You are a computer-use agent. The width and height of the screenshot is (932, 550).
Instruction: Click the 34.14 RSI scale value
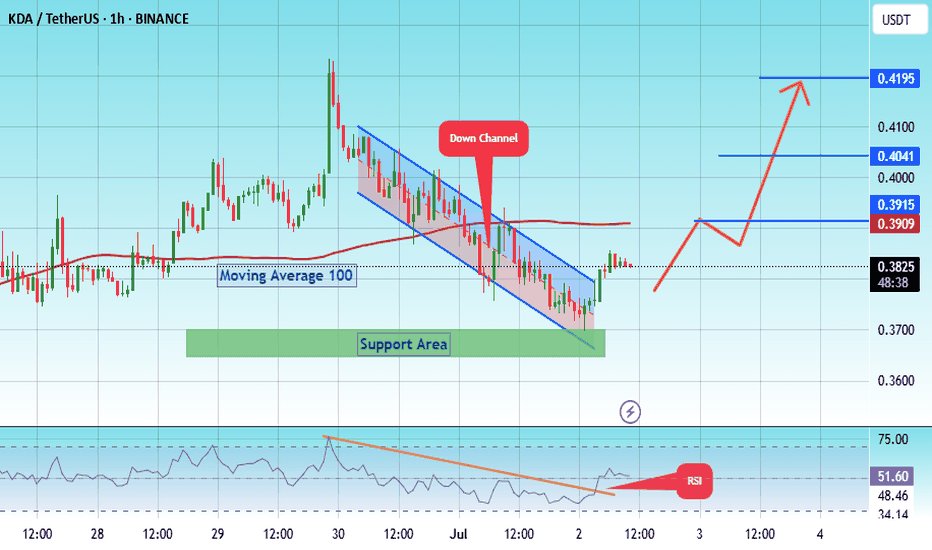click(x=893, y=514)
